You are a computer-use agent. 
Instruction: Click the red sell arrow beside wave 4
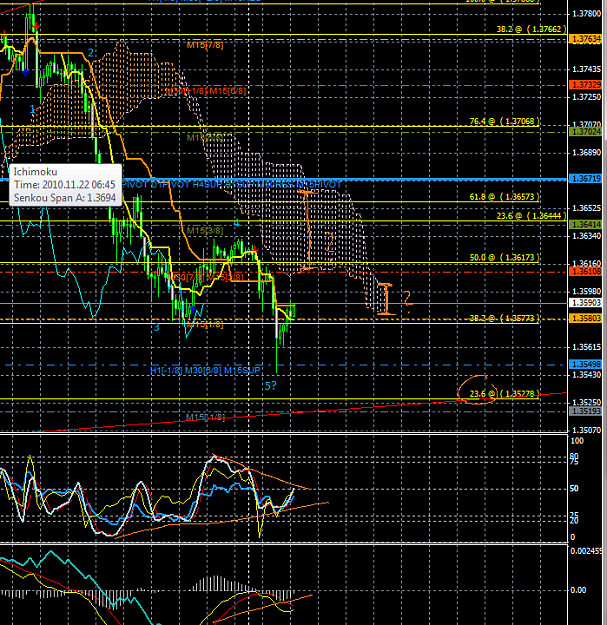click(x=254, y=250)
